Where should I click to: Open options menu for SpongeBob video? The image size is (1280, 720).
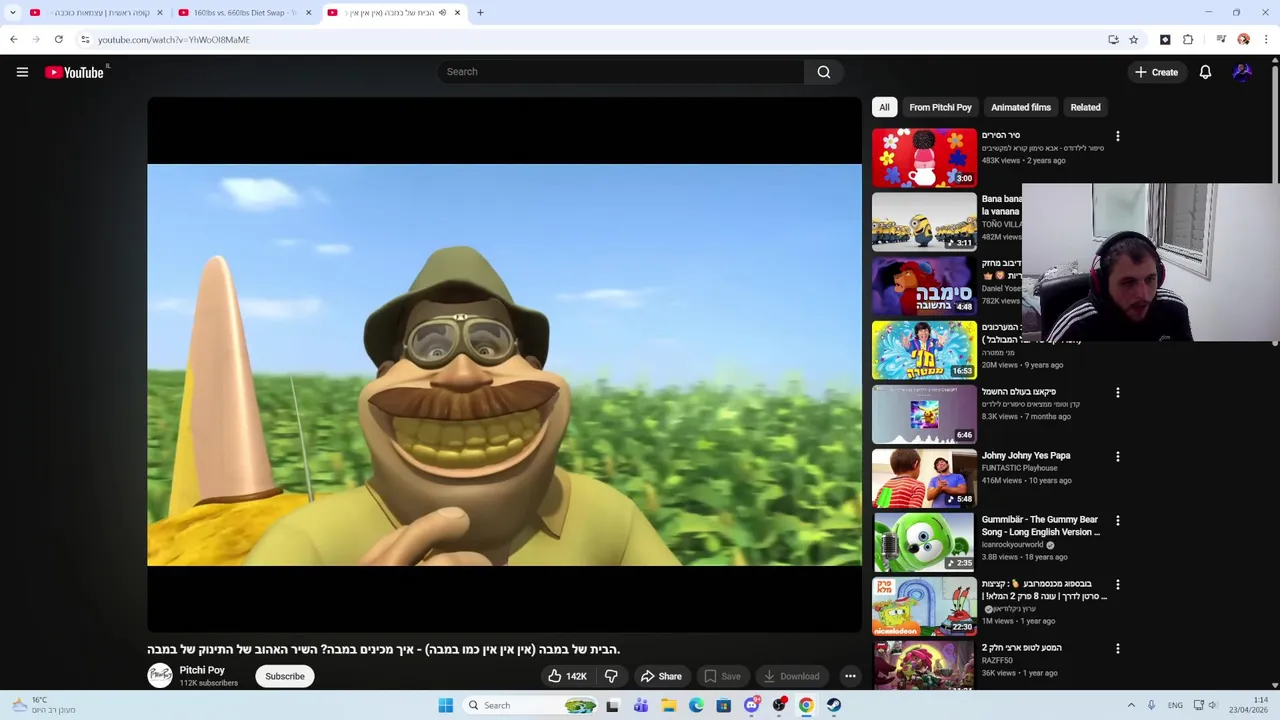pos(1118,585)
